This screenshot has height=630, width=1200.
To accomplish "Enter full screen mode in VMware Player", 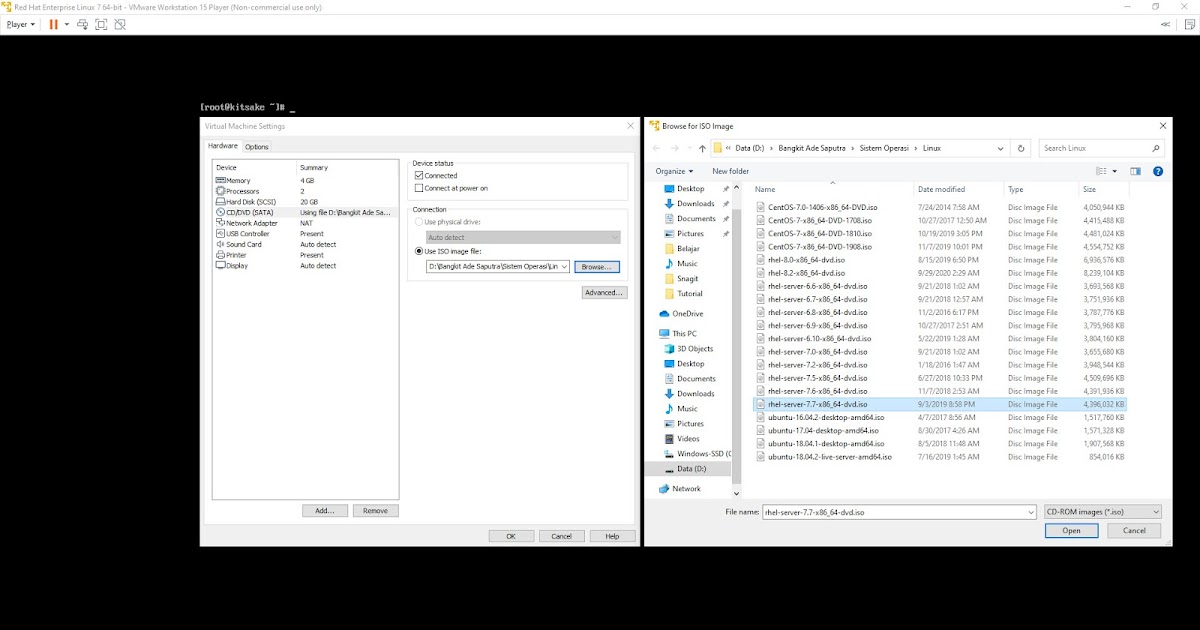I will point(100,24).
